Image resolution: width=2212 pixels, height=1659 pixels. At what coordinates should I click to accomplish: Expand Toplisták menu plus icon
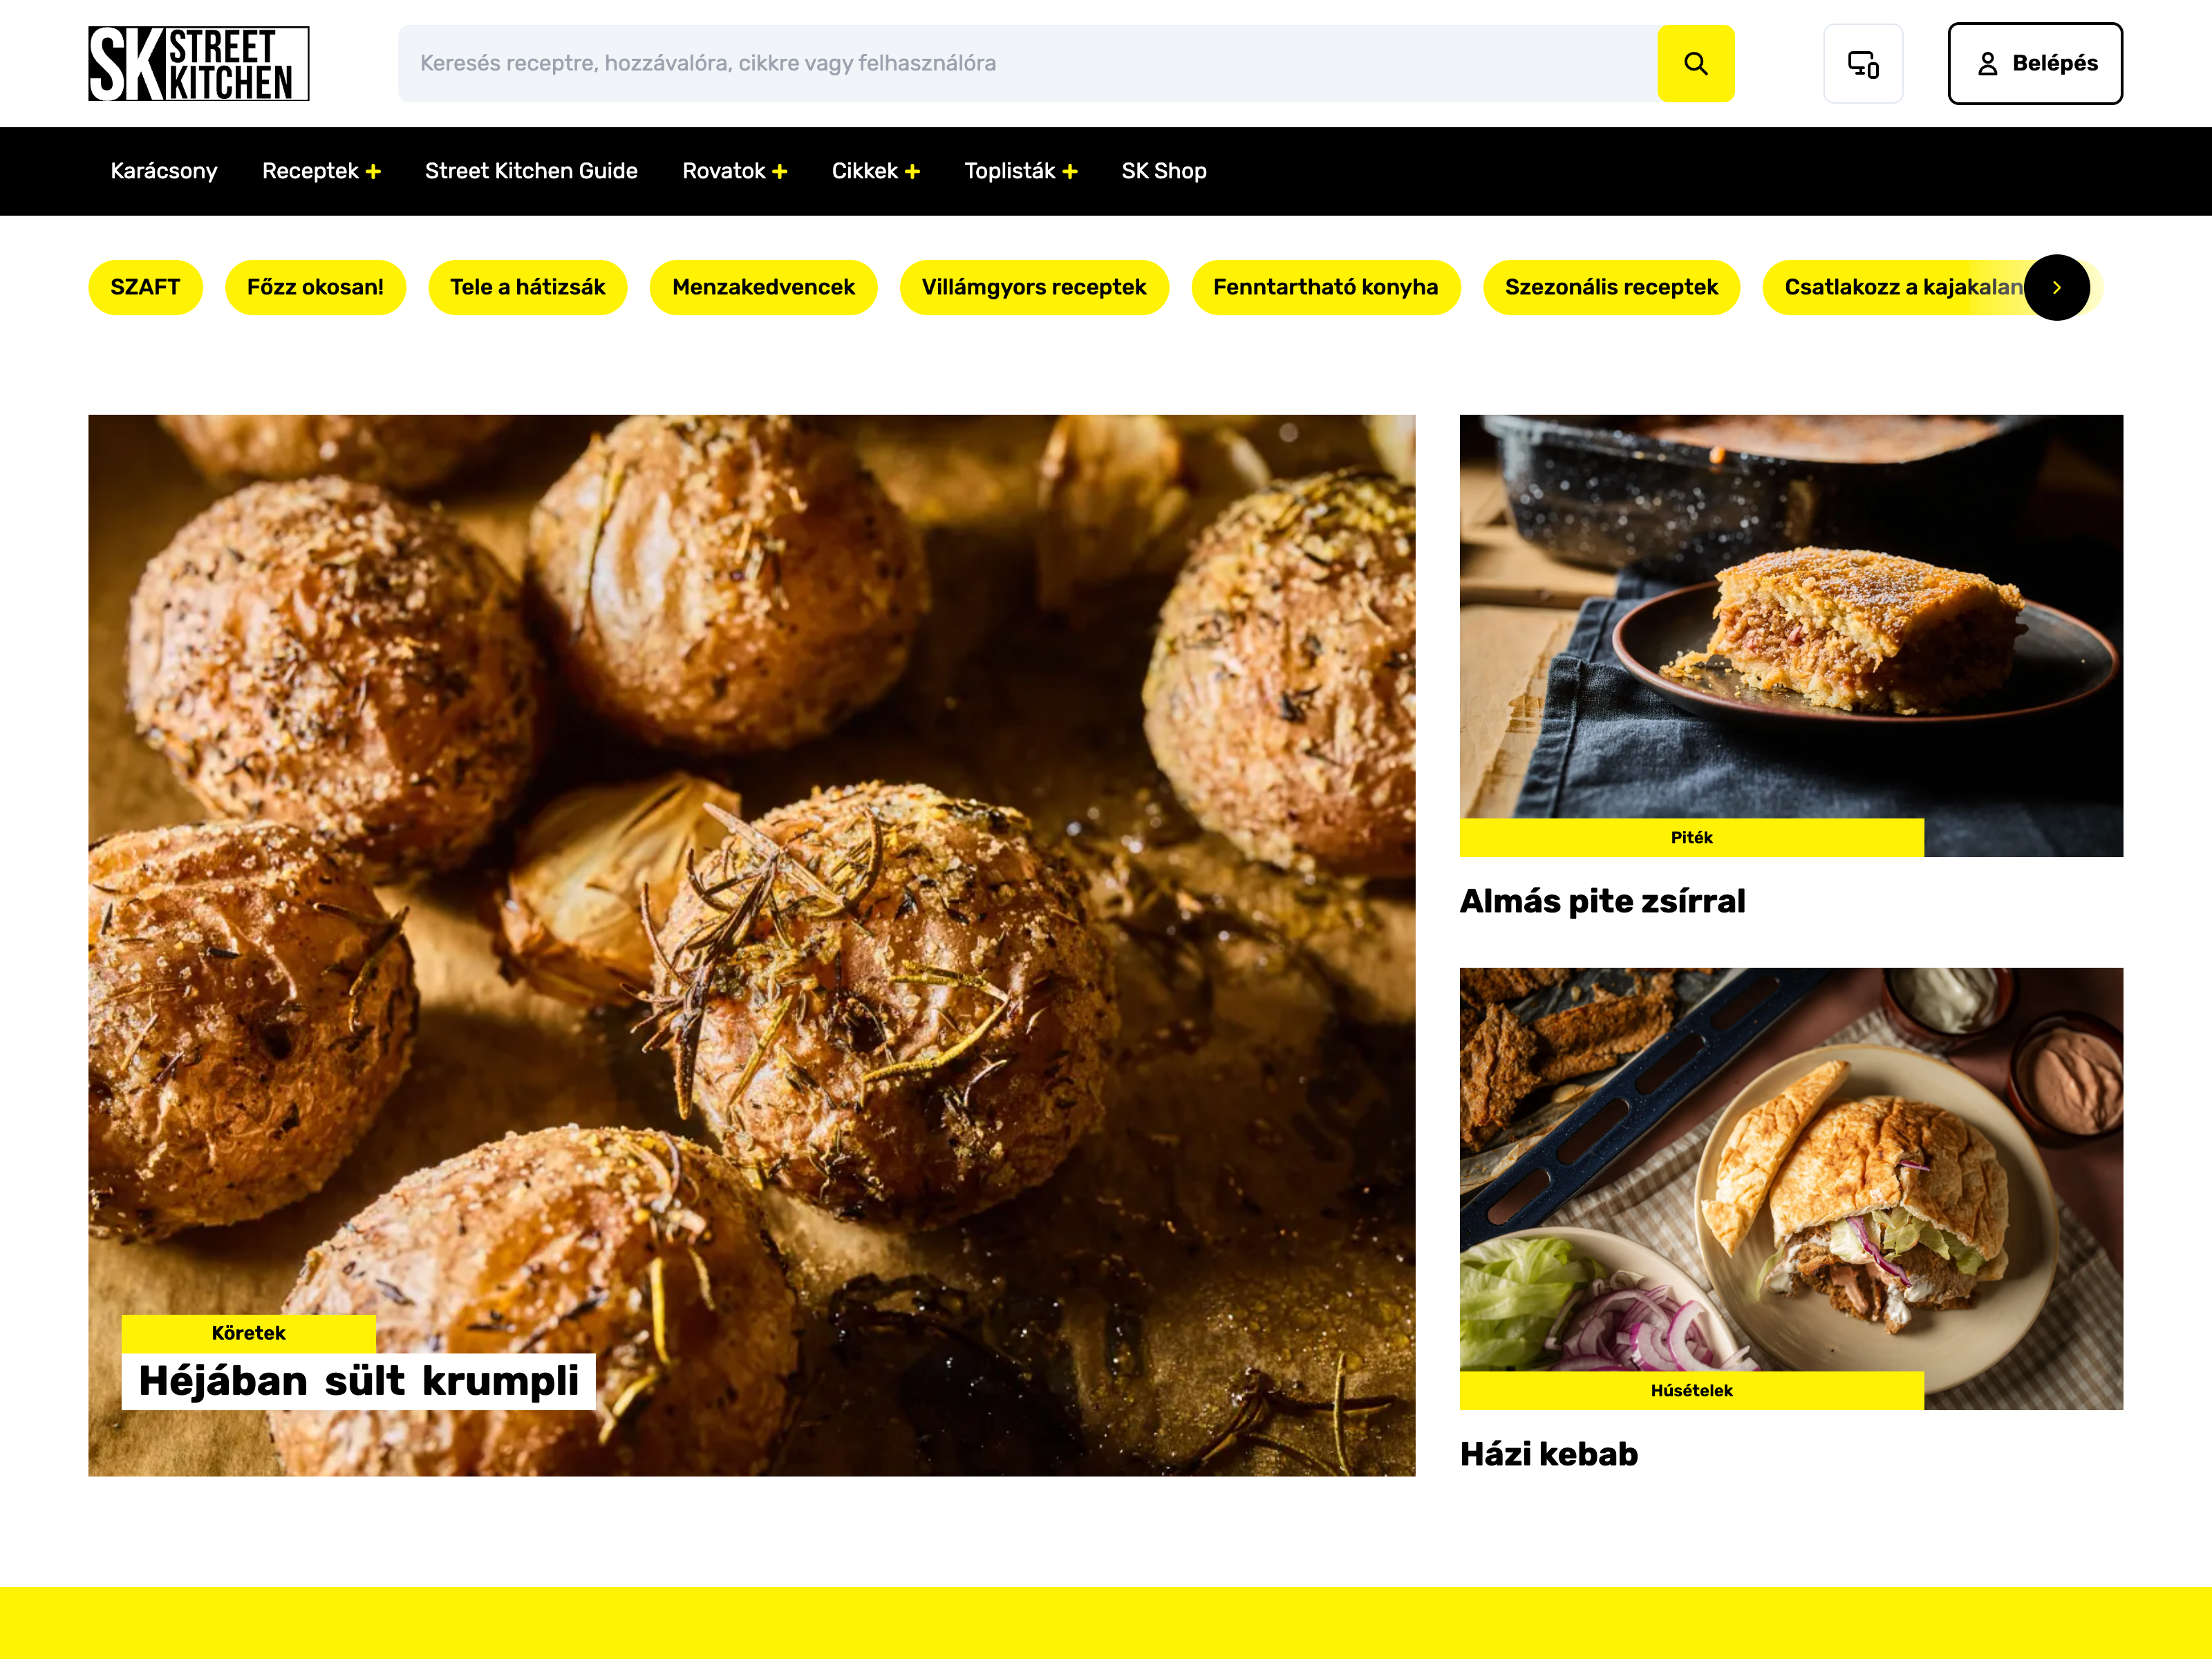coord(1070,172)
